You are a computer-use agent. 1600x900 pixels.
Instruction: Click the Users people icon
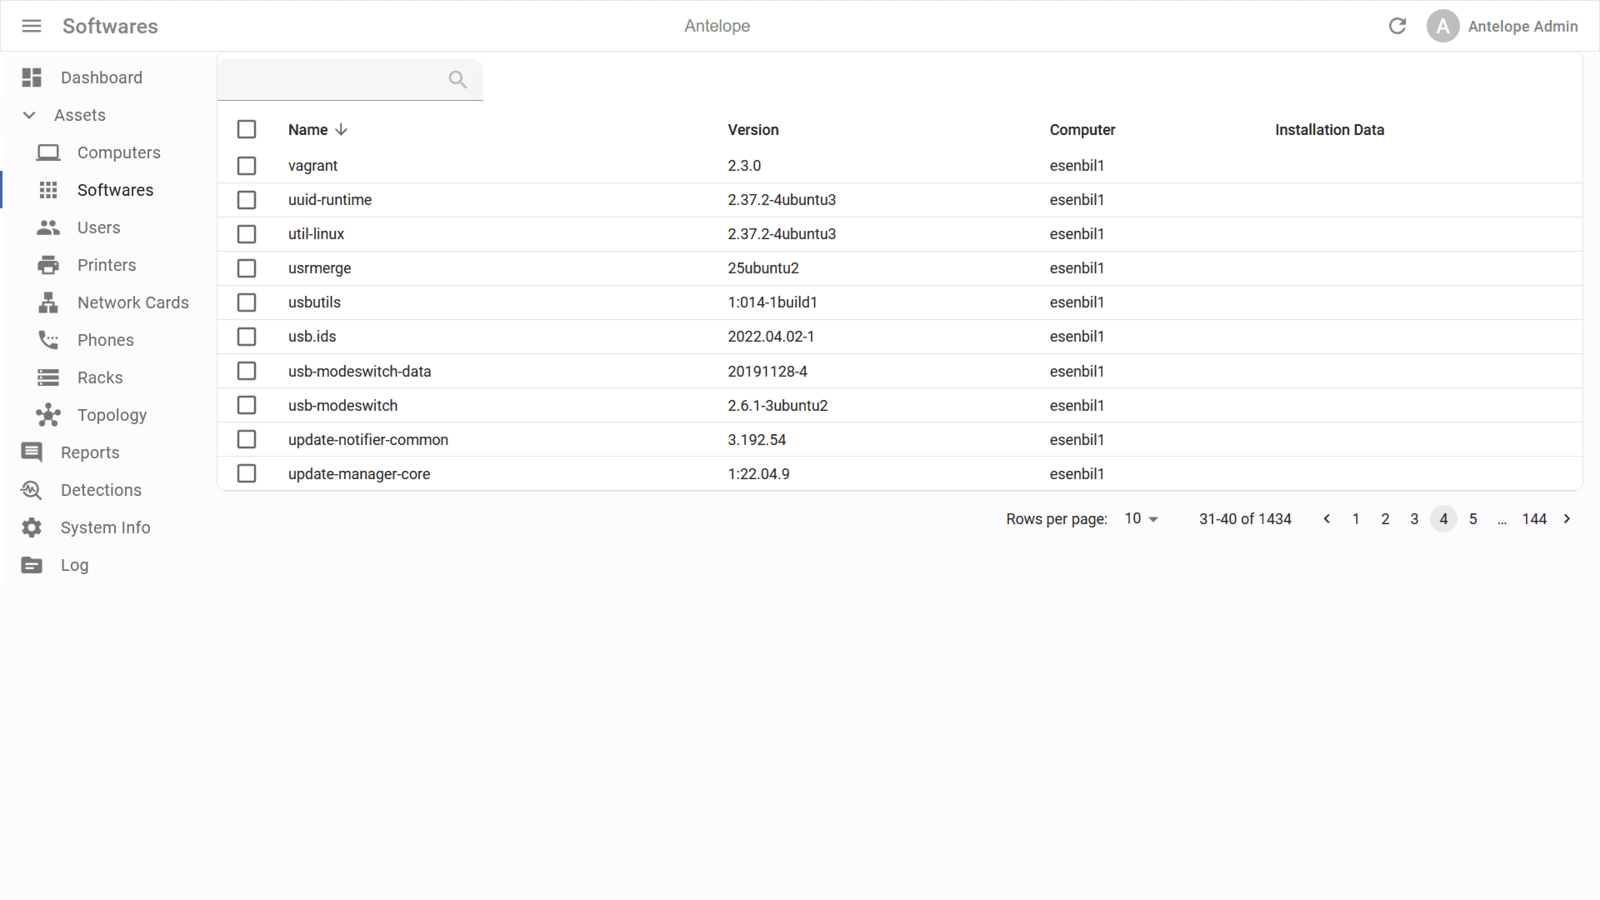[x=48, y=227]
